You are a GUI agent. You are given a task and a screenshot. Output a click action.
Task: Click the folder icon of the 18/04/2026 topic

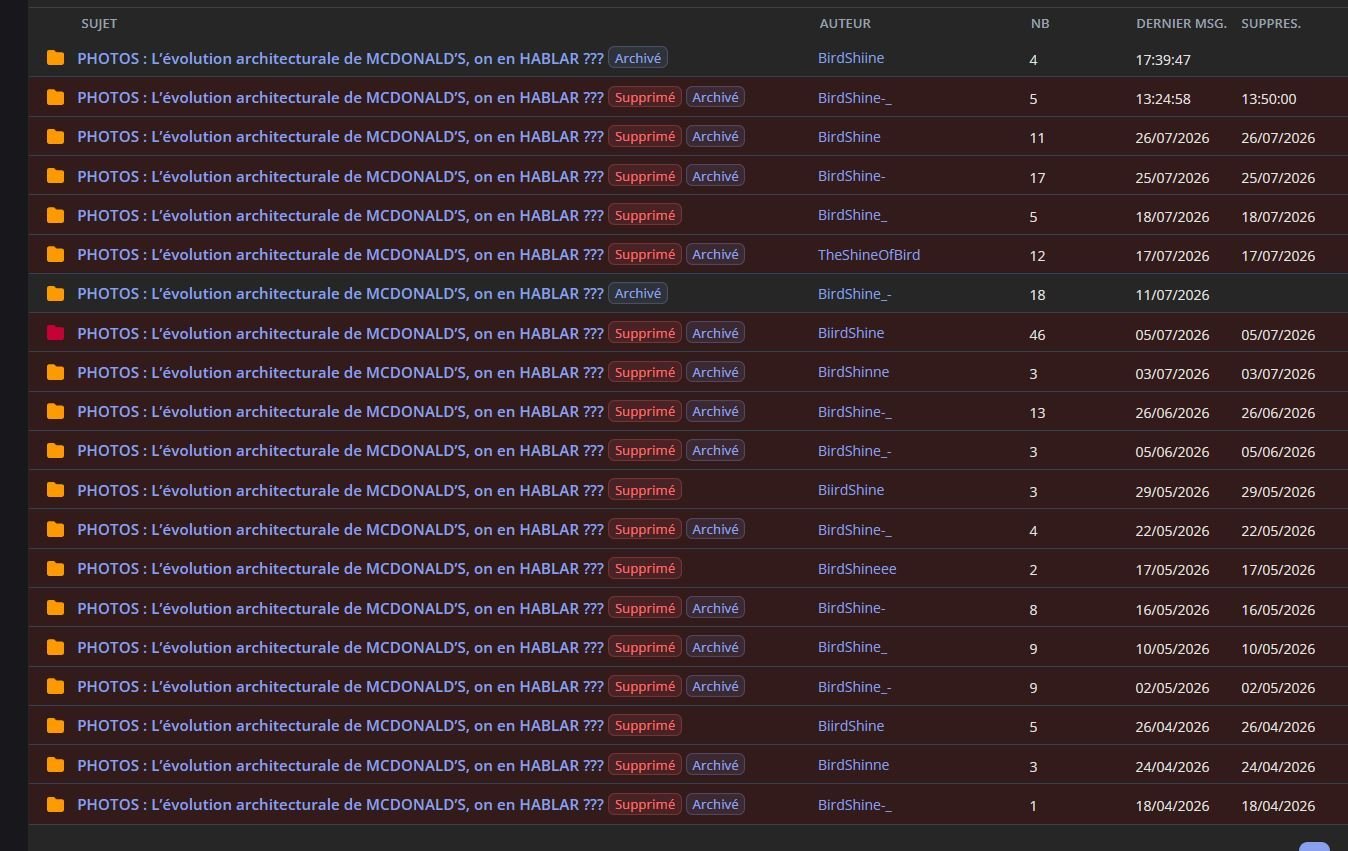(x=55, y=804)
